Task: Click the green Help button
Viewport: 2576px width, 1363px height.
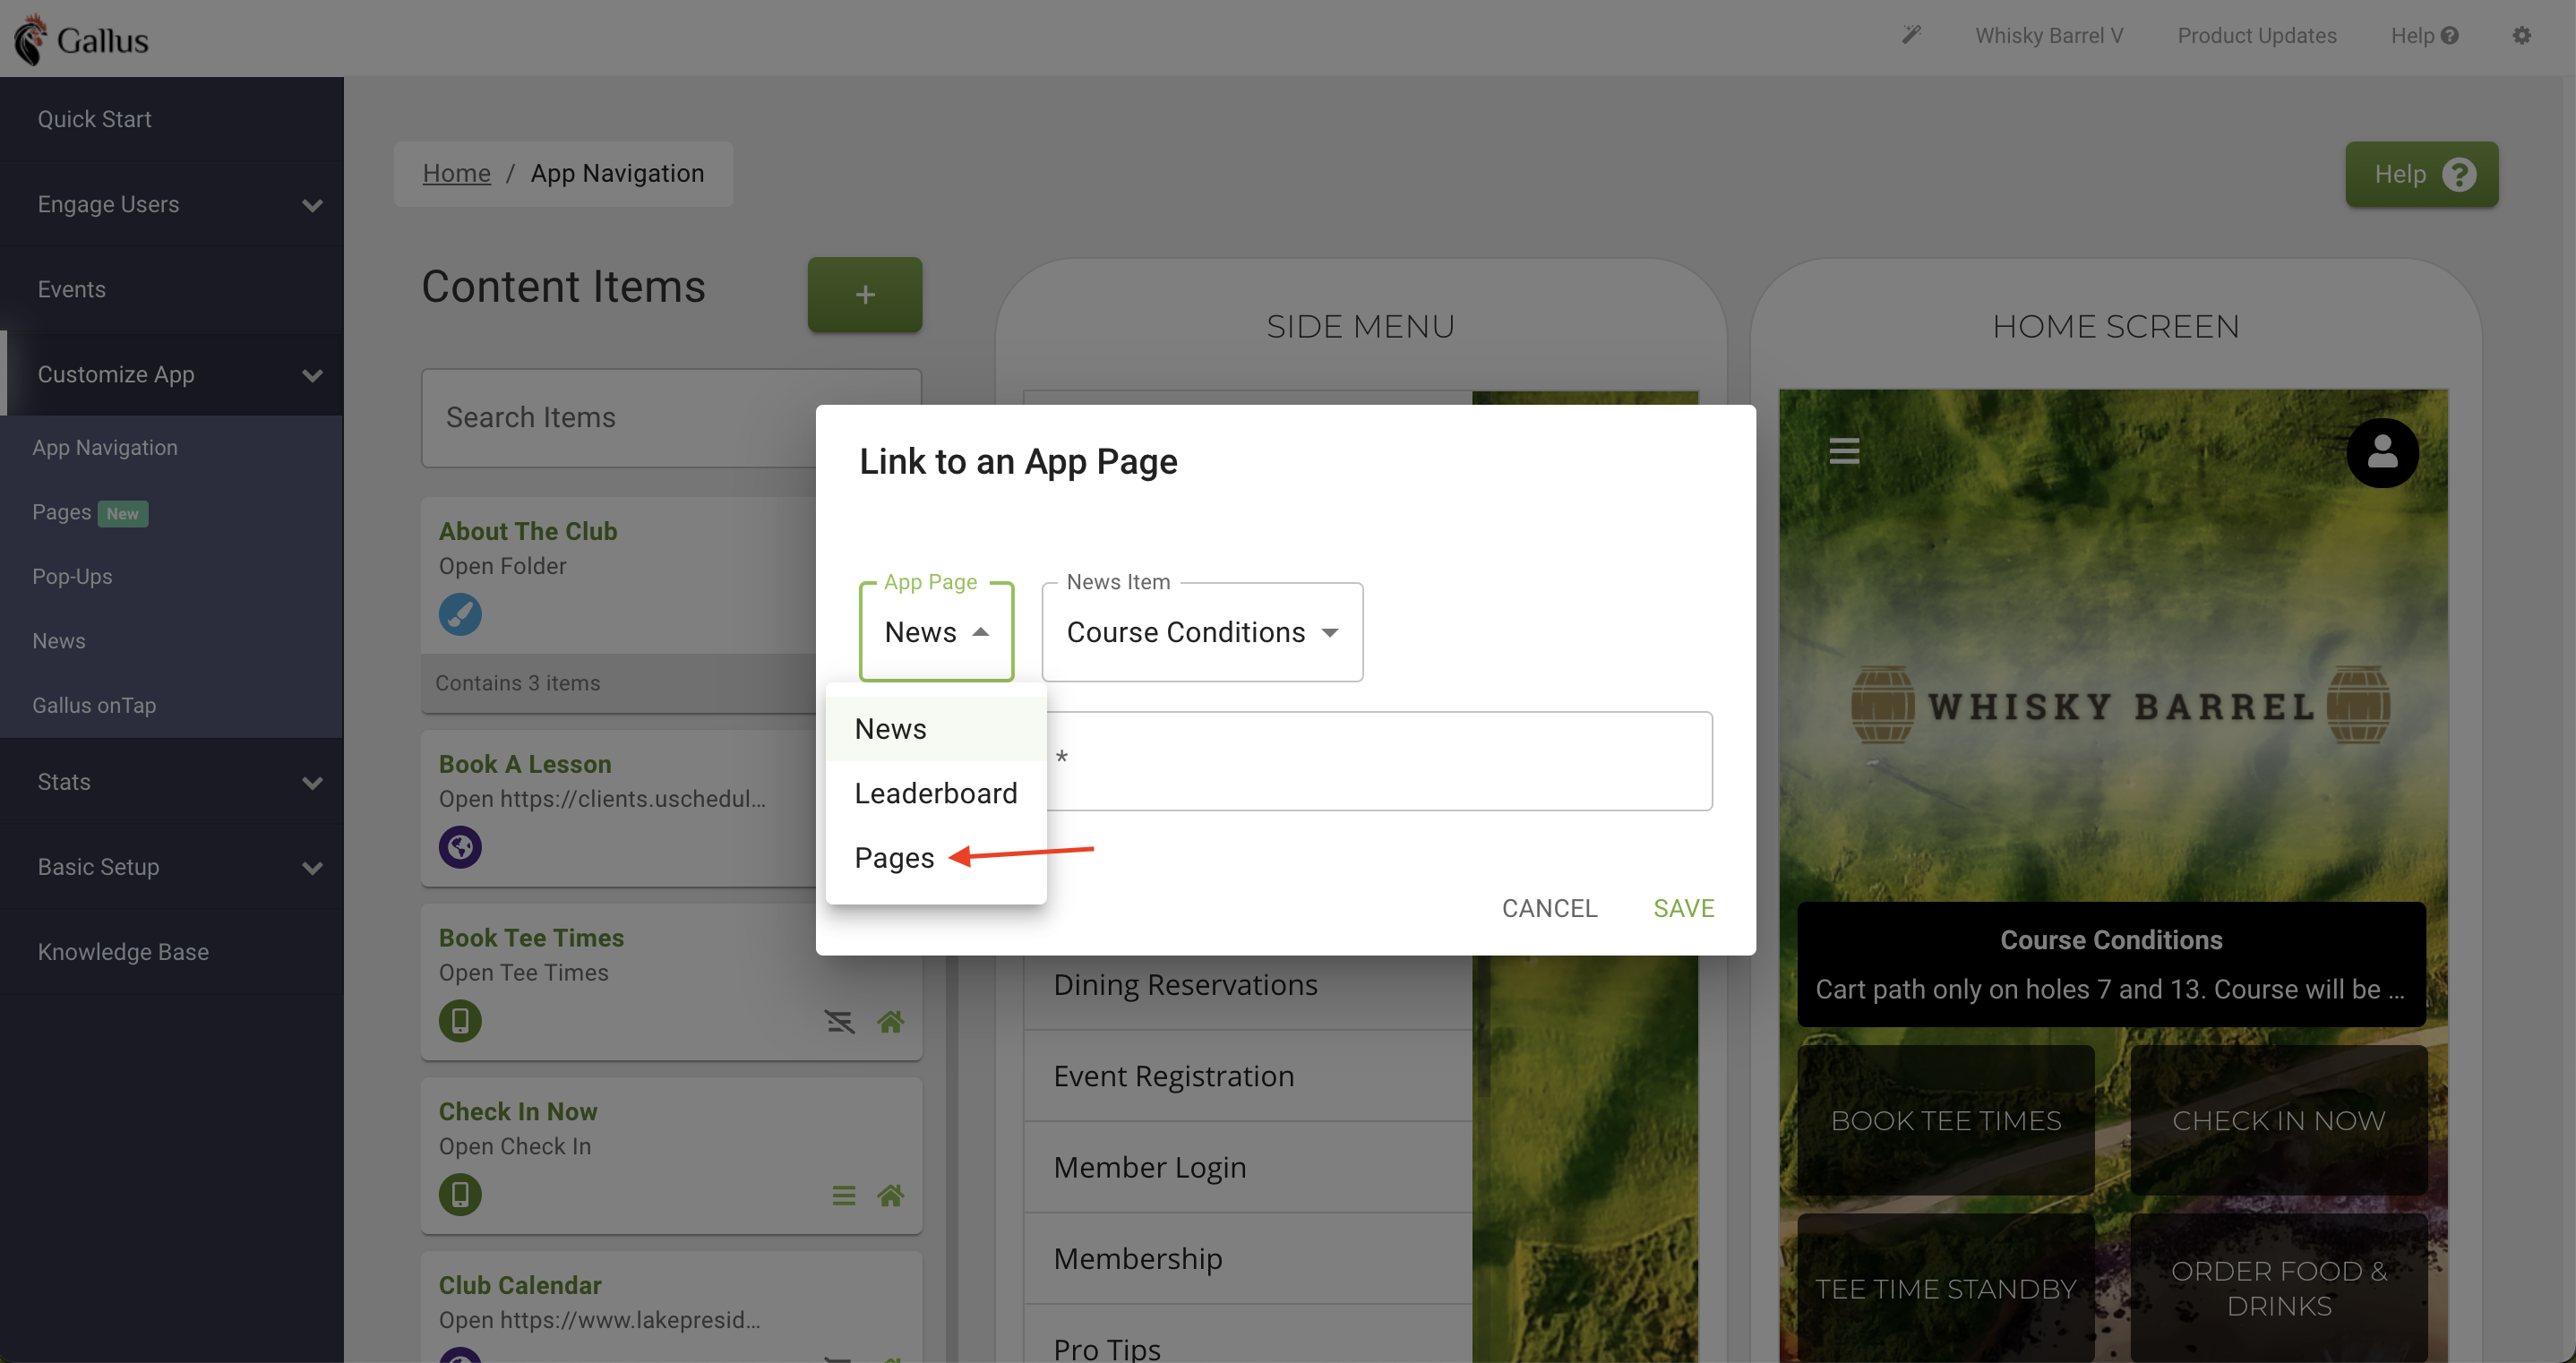Action: tap(2421, 174)
